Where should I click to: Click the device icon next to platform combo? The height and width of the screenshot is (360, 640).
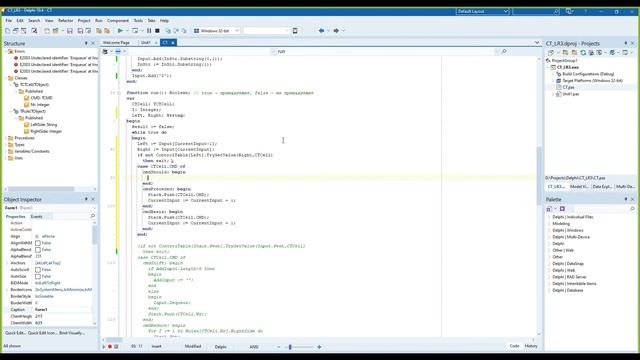pos(295,31)
